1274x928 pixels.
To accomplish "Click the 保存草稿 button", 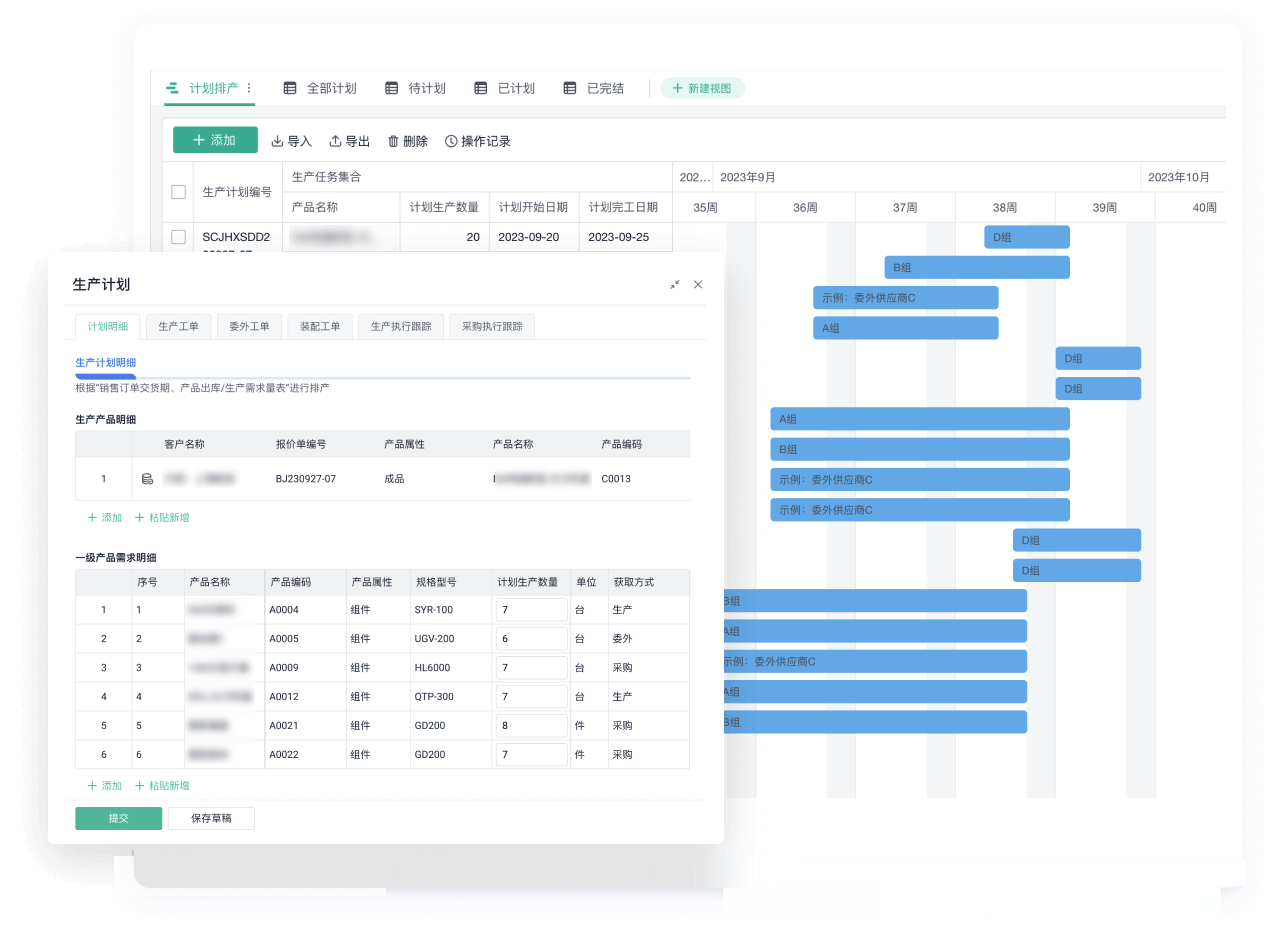I will click(x=211, y=818).
